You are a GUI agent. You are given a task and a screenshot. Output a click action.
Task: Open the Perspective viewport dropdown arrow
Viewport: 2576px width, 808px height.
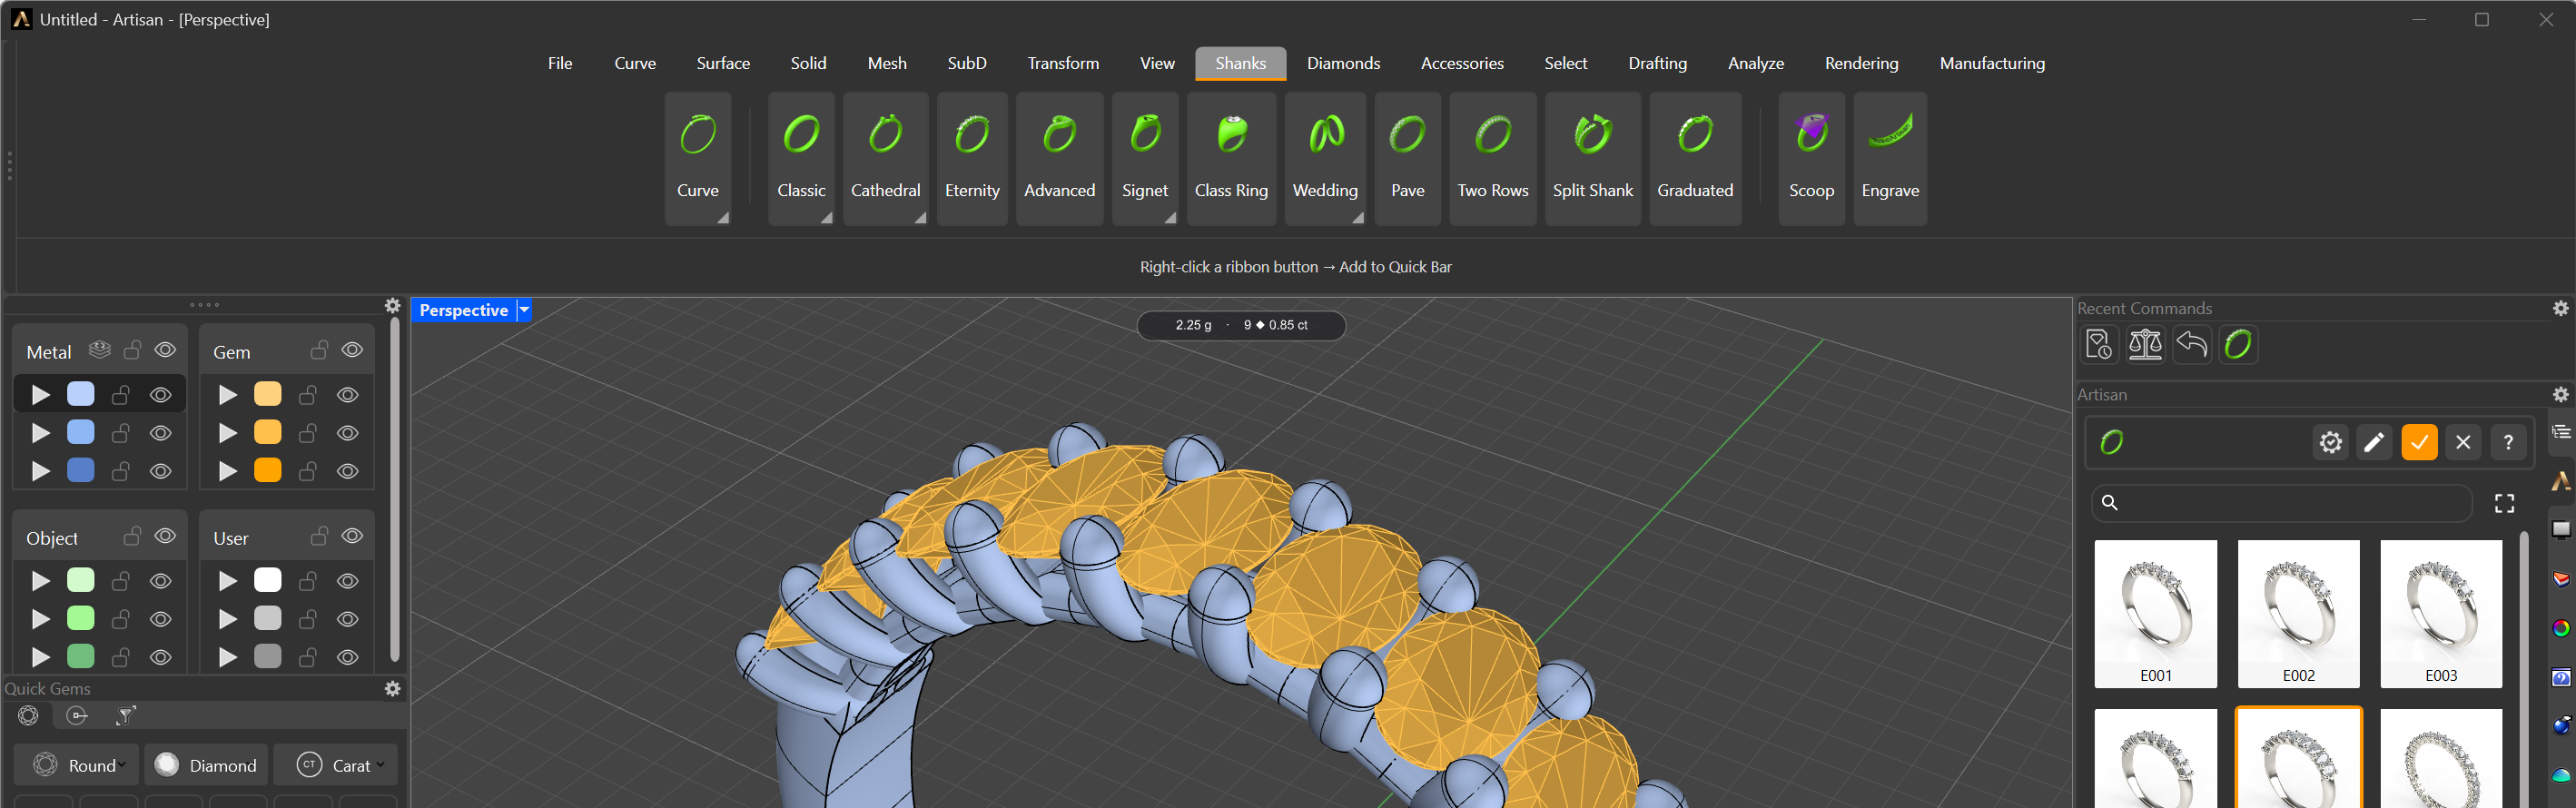[524, 310]
